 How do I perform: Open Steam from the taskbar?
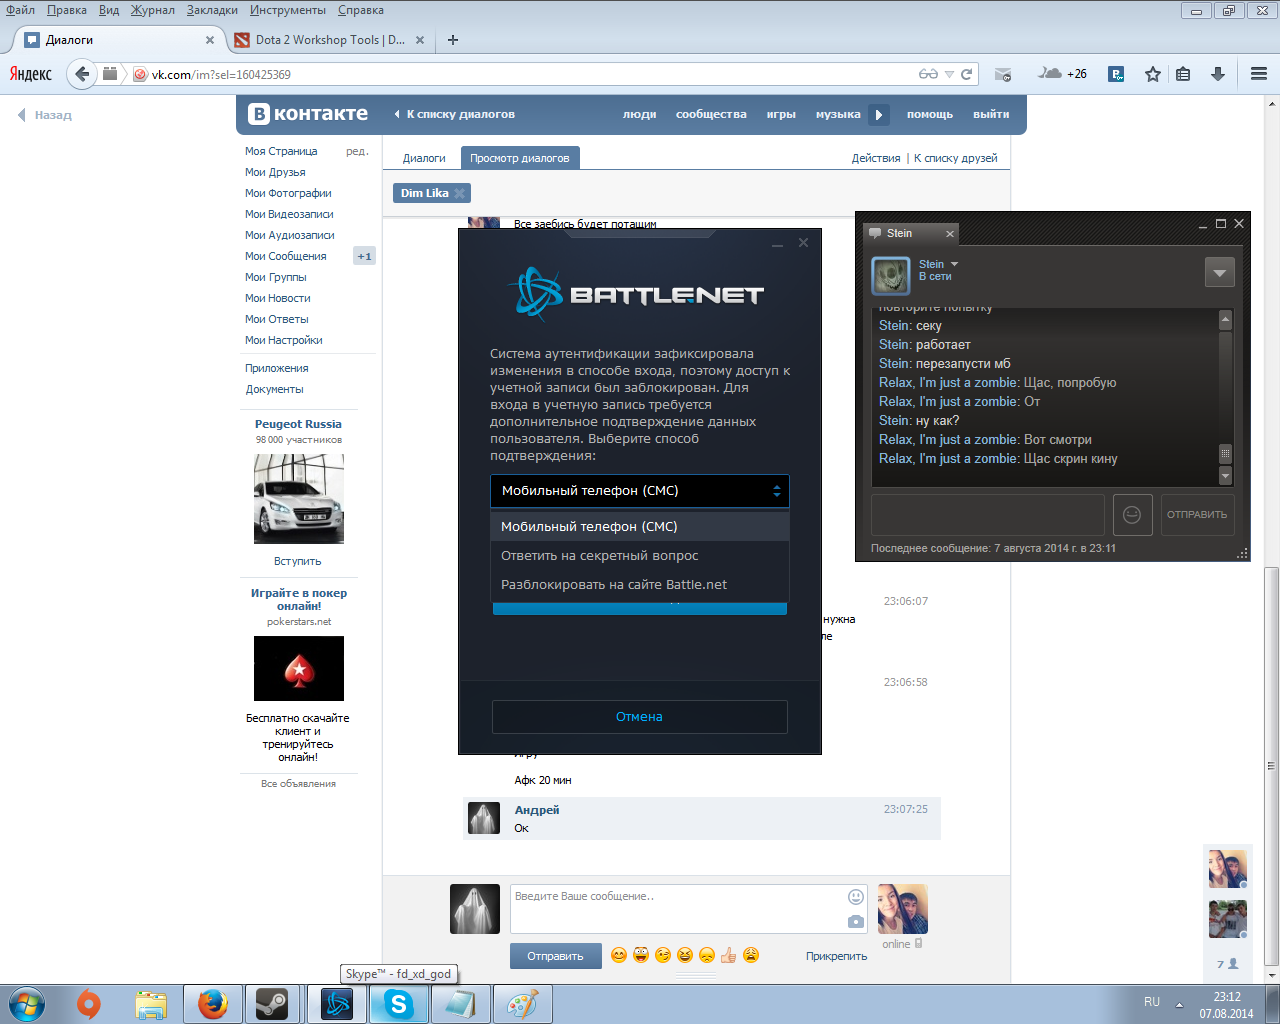[272, 1004]
